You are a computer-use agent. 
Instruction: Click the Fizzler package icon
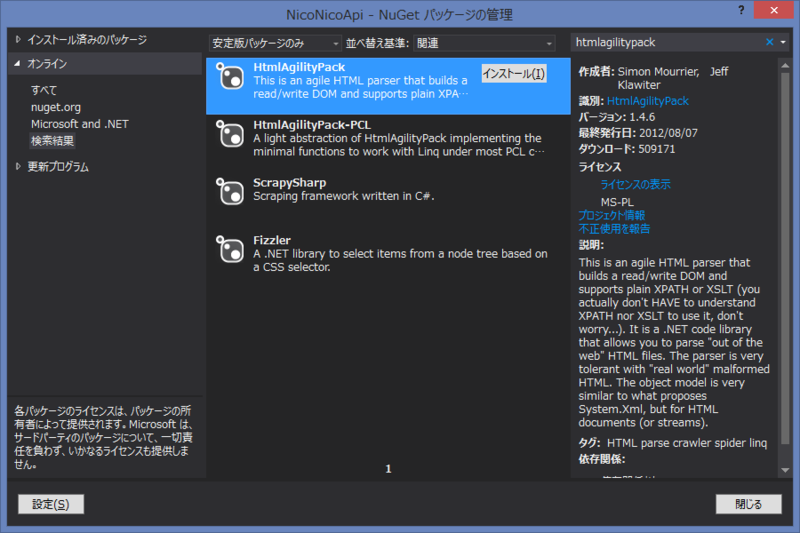coord(230,249)
